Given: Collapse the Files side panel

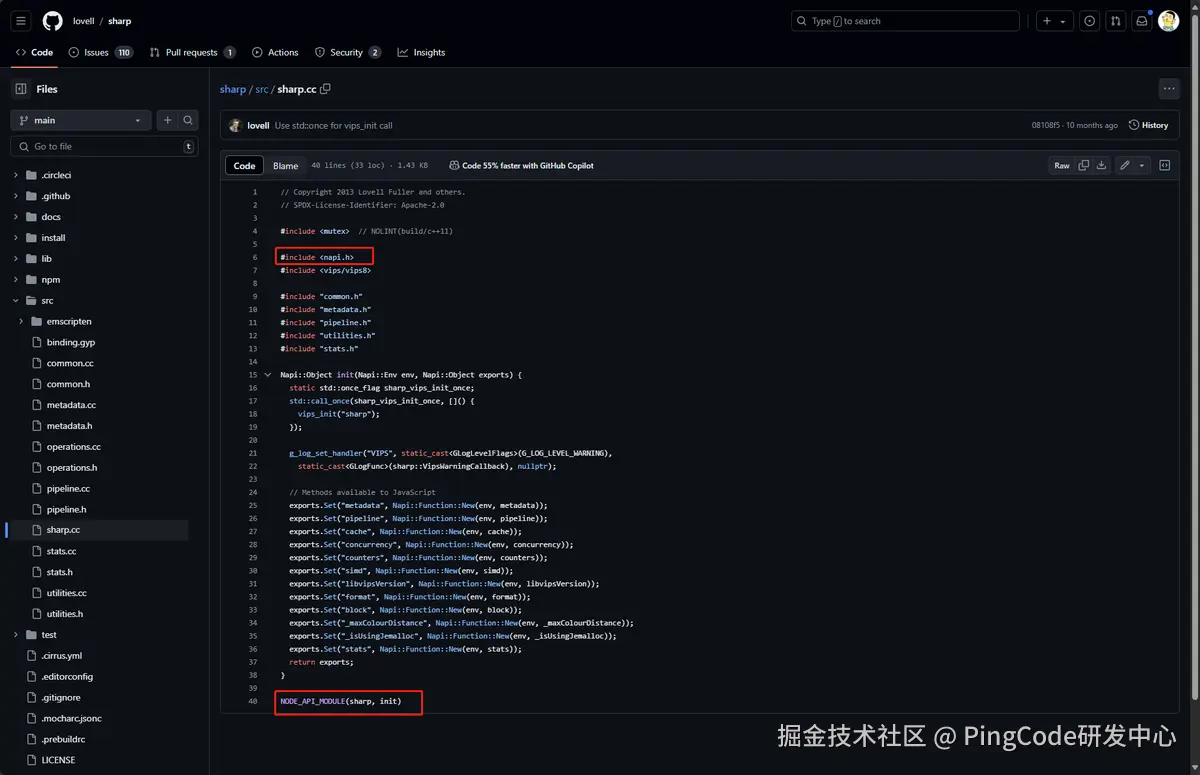Looking at the screenshot, I should point(21,89).
